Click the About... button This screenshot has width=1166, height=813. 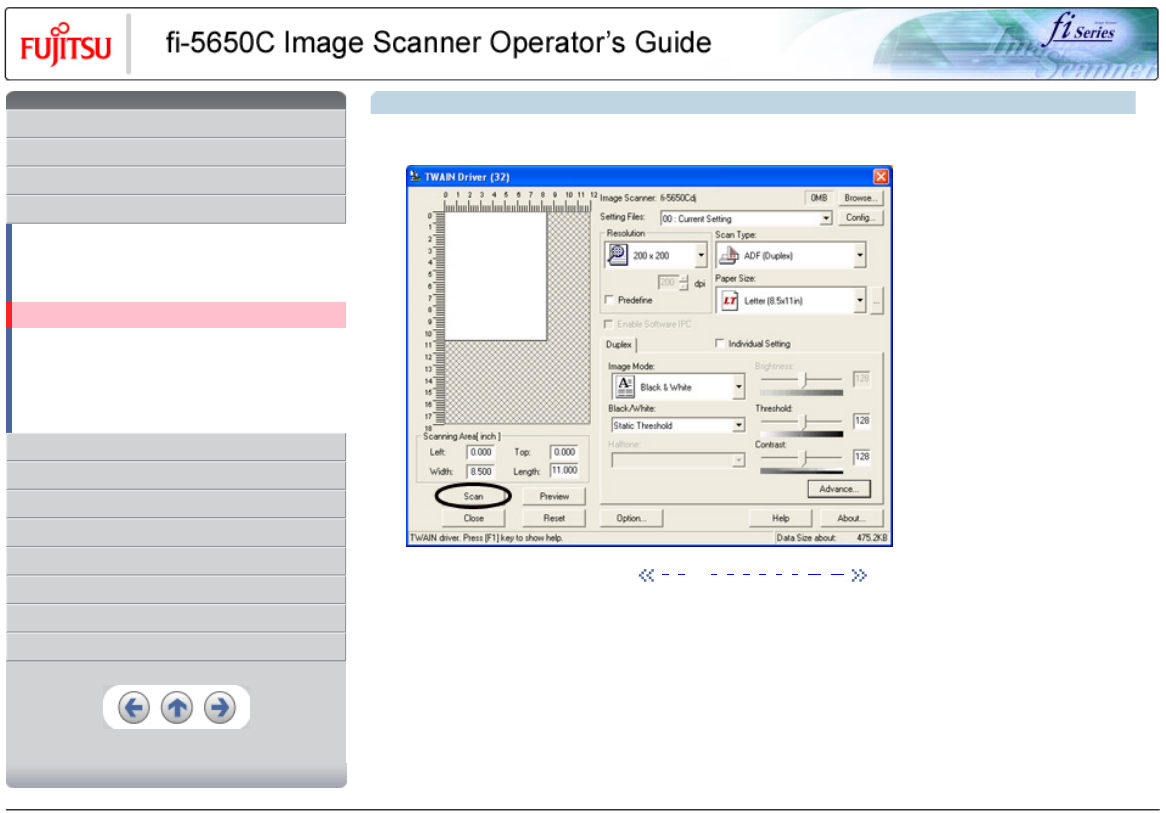tap(850, 518)
